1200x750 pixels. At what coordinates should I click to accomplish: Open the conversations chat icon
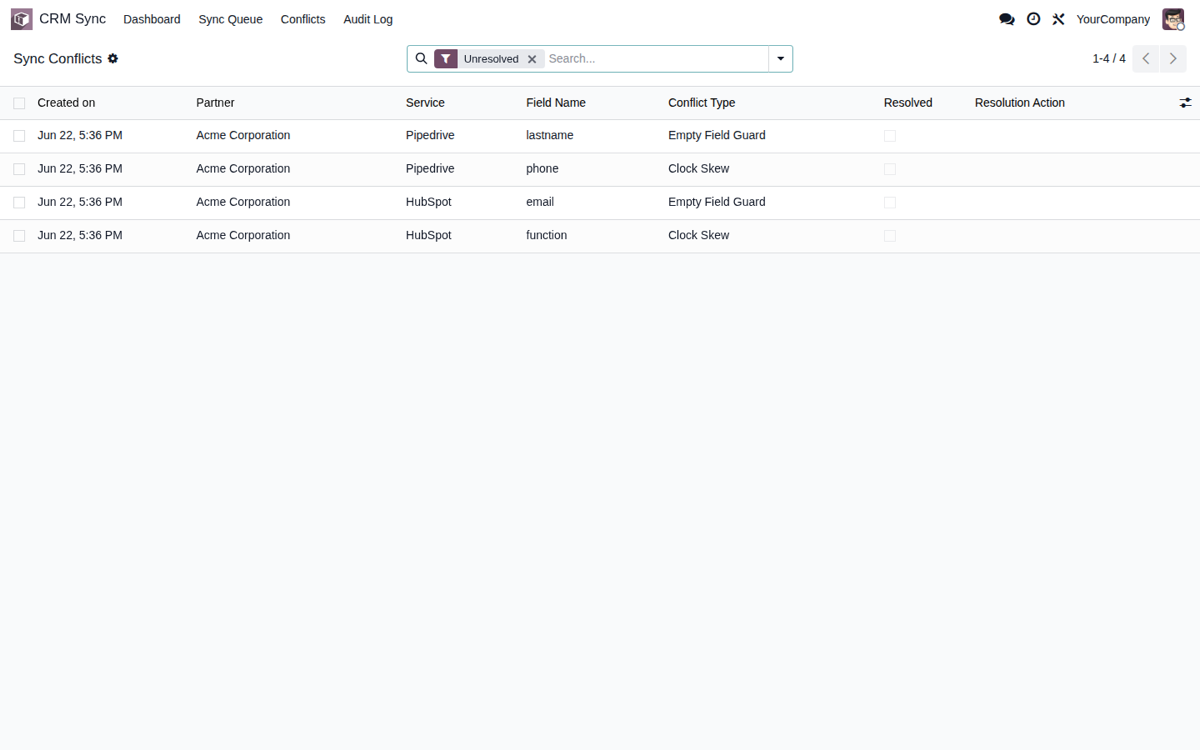(x=1007, y=19)
